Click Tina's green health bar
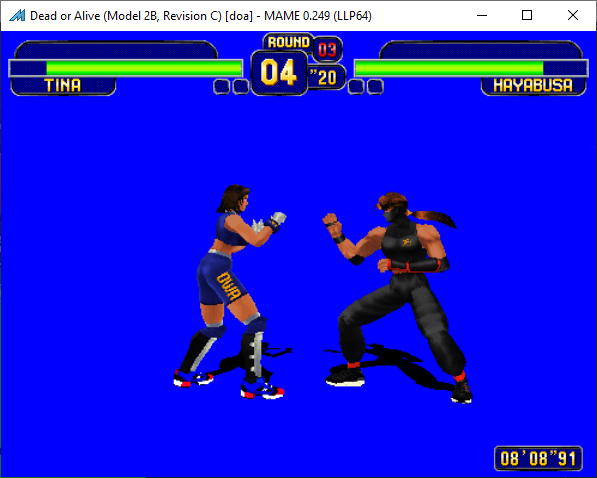This screenshot has width=597, height=478. (144, 68)
